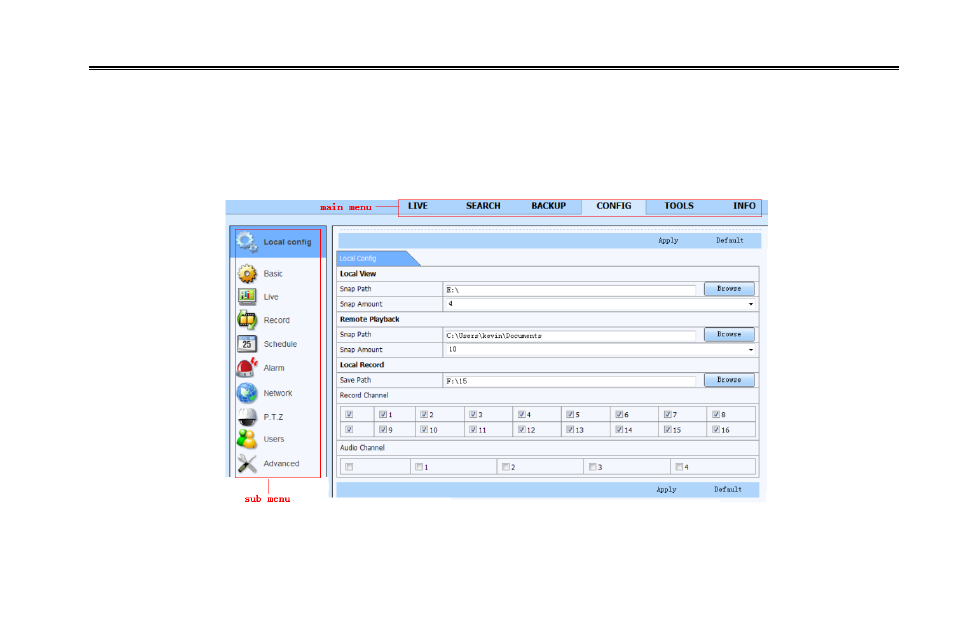Open the Record film icon
This screenshot has height=636, width=955.
click(x=247, y=320)
